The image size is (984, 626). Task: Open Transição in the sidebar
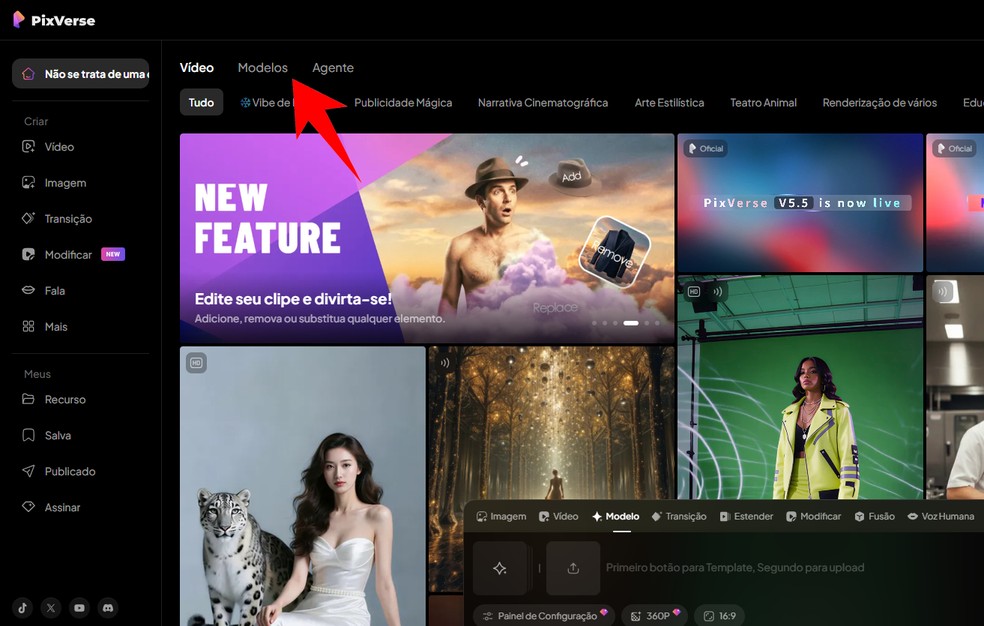pyautogui.click(x=57, y=218)
